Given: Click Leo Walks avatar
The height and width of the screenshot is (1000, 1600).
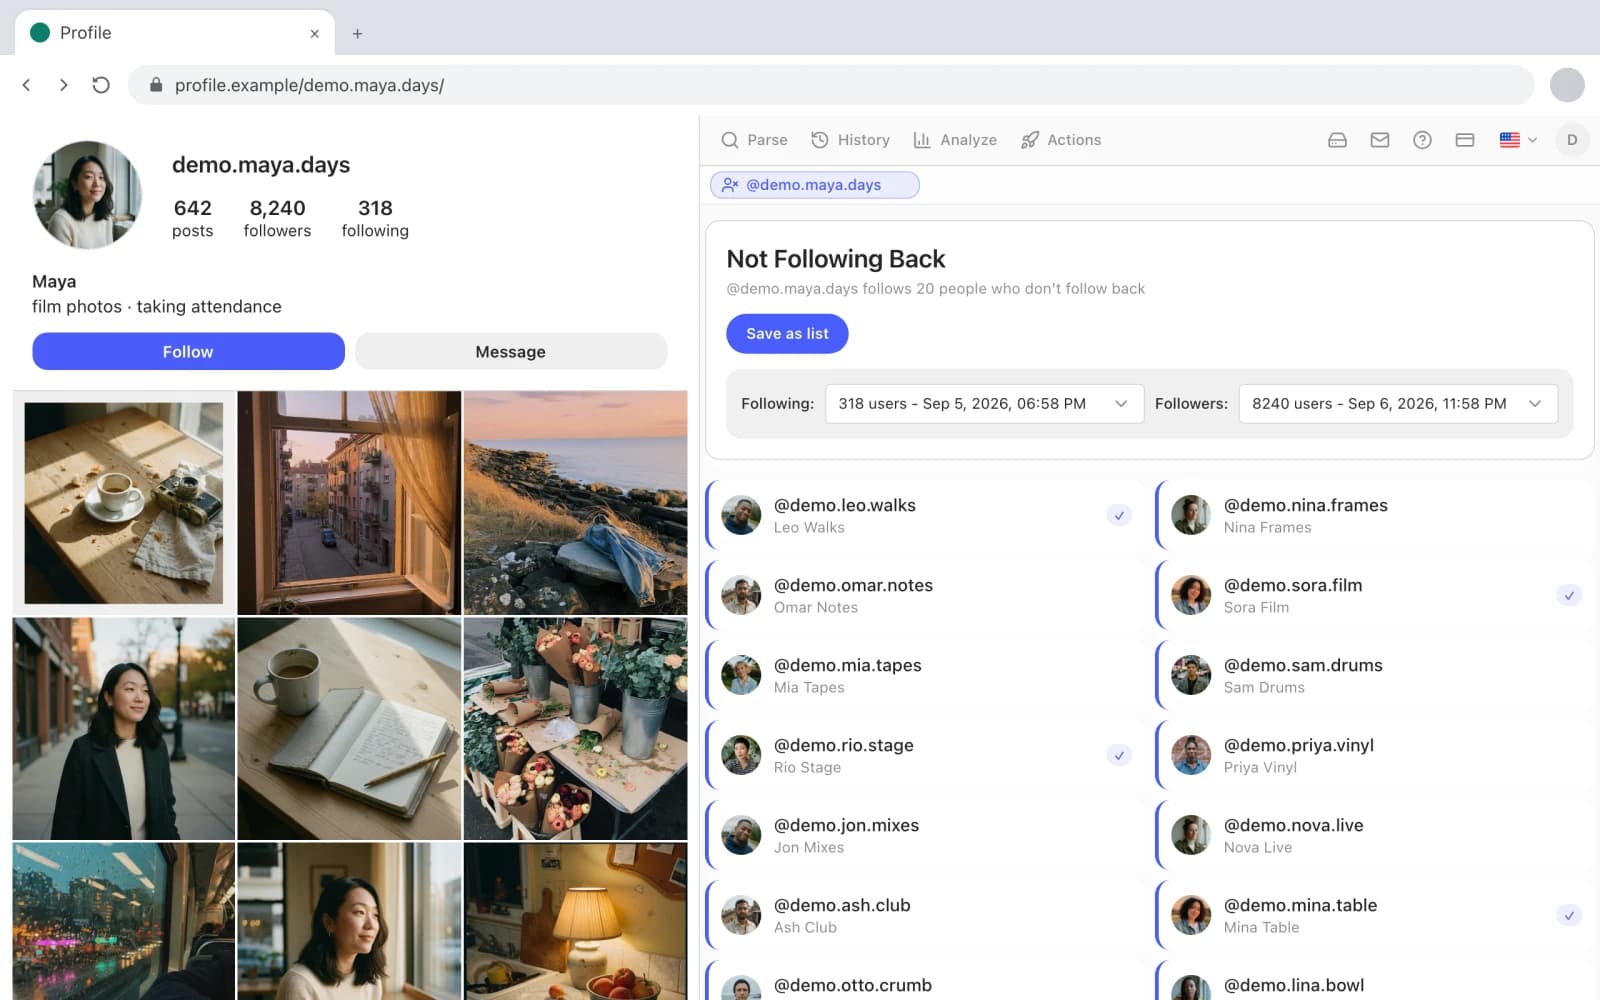Looking at the screenshot, I should point(741,516).
